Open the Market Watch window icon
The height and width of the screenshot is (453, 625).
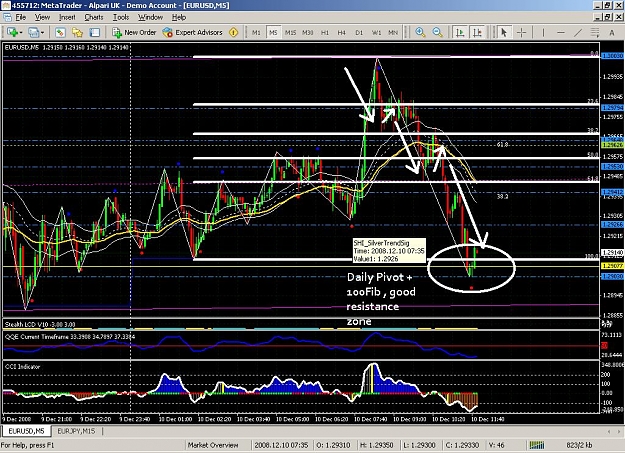click(60, 32)
